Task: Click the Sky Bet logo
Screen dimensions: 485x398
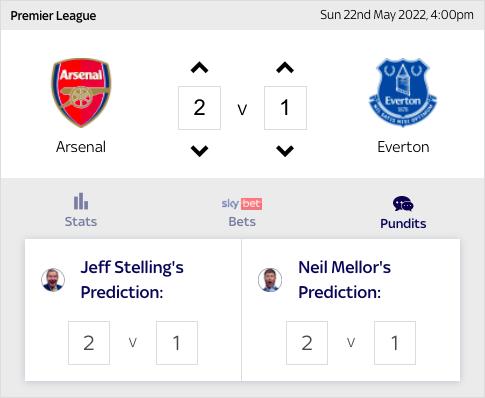Action: pyautogui.click(x=242, y=203)
